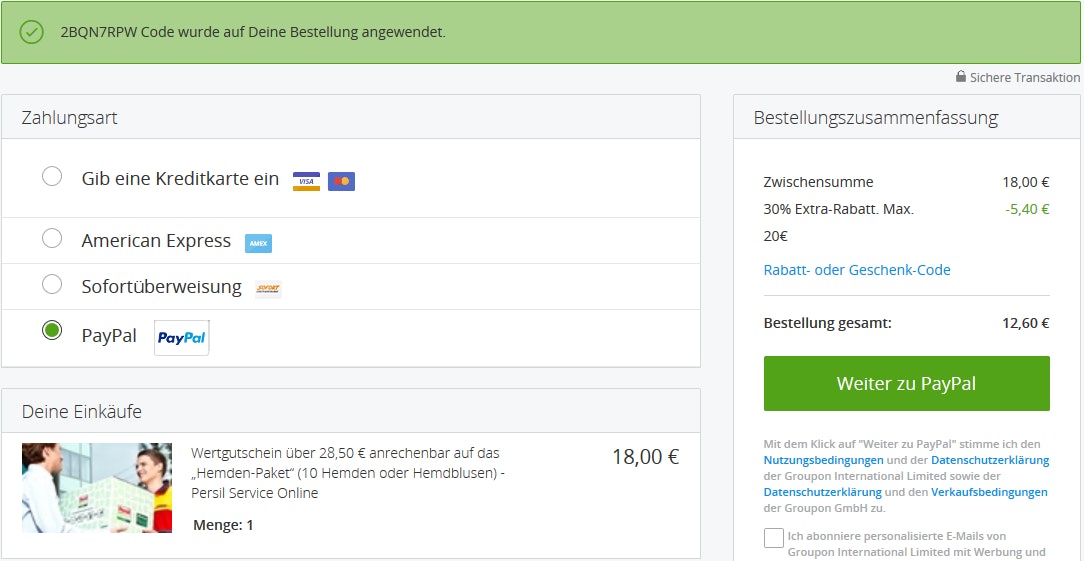This screenshot has width=1084, height=561.
Task: Click the AMEX card icon
Action: (x=258, y=243)
